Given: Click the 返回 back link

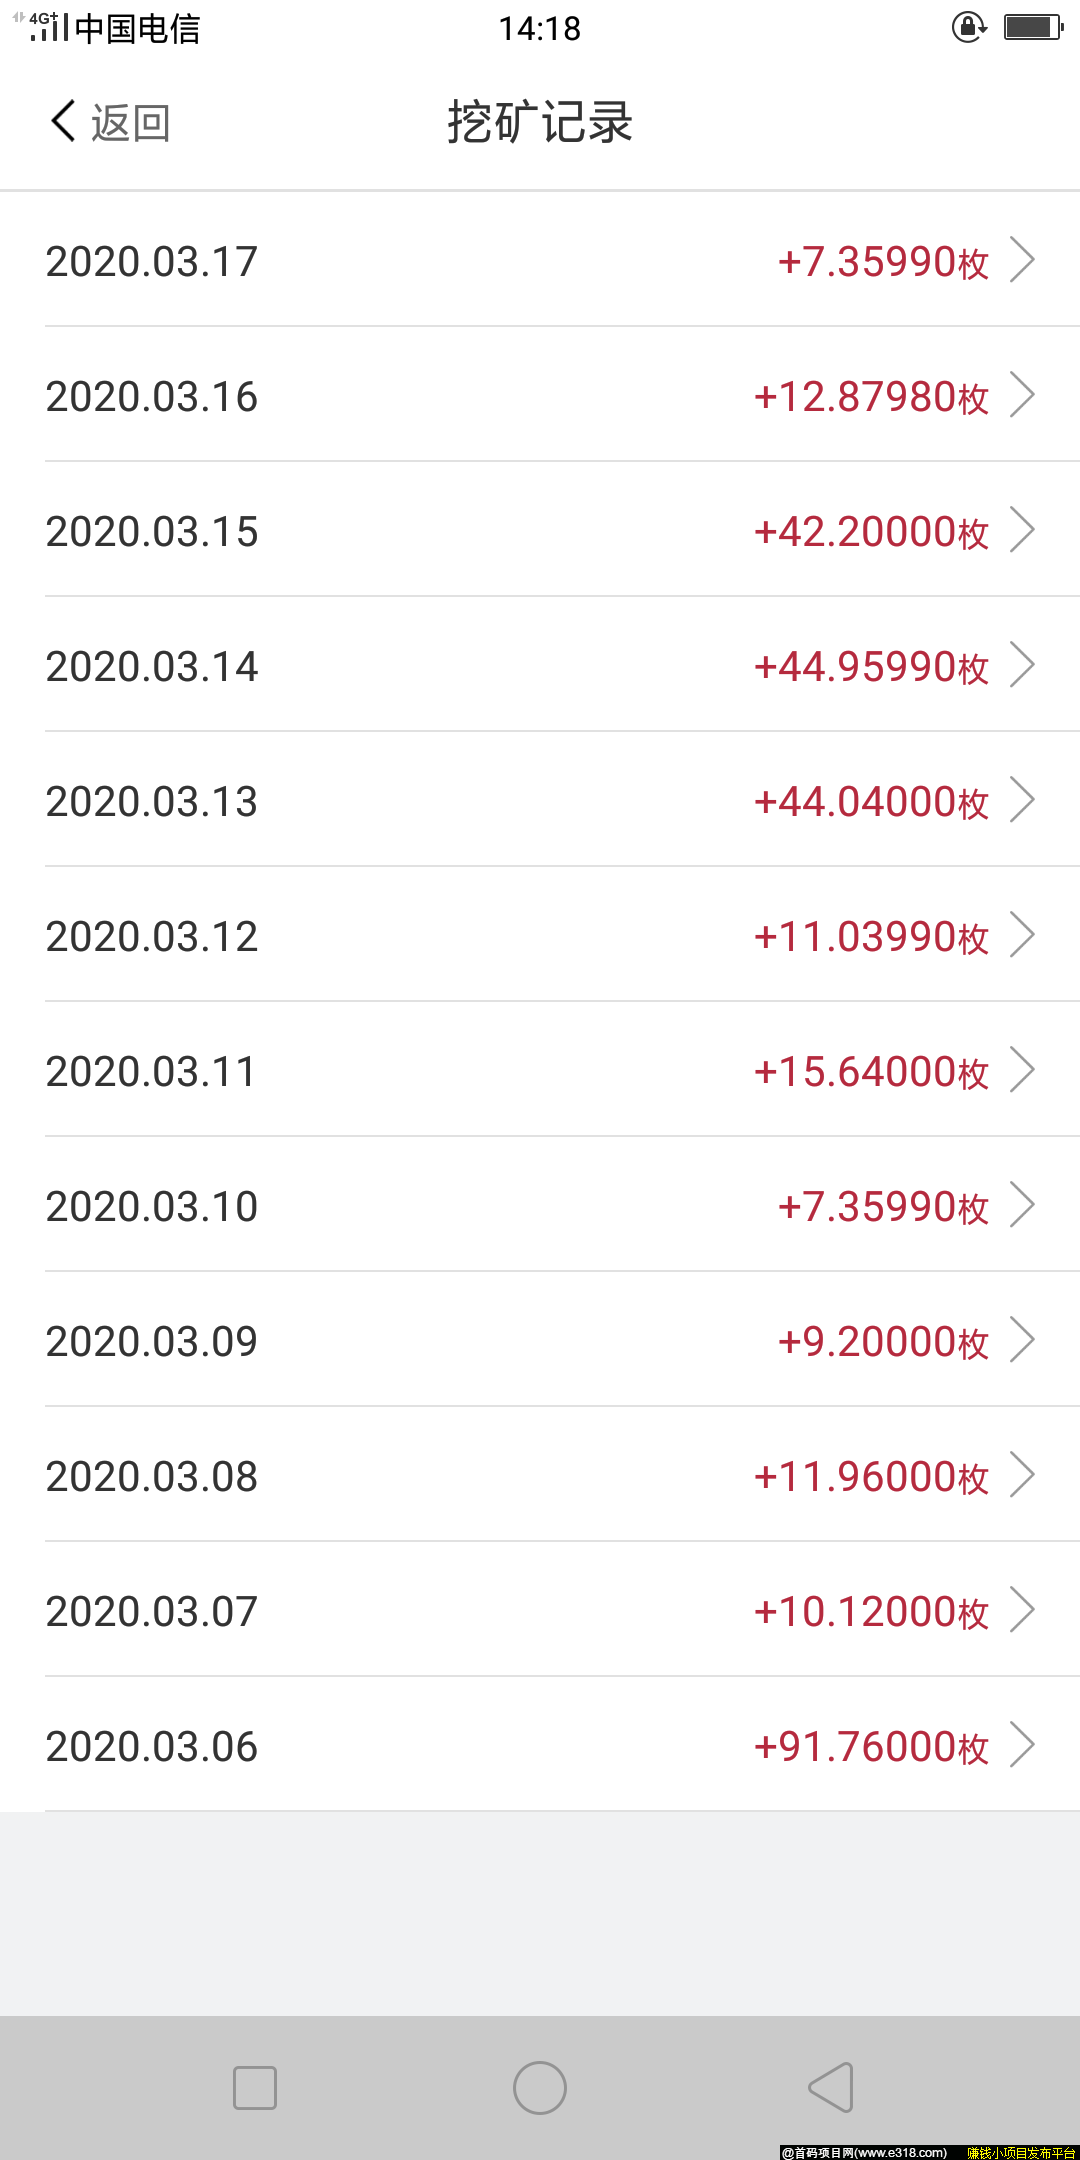Looking at the screenshot, I should coord(130,123).
